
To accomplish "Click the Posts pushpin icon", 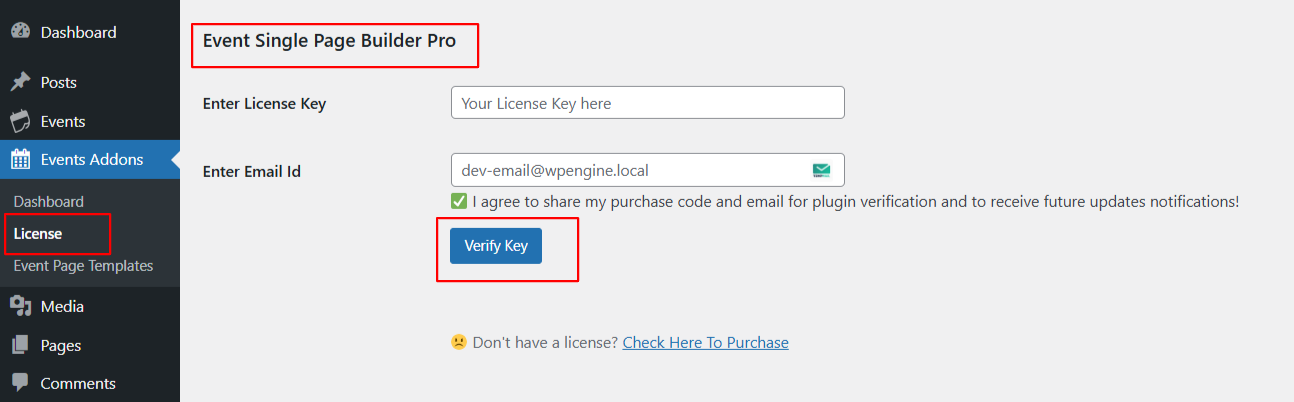I will pyautogui.click(x=20, y=82).
